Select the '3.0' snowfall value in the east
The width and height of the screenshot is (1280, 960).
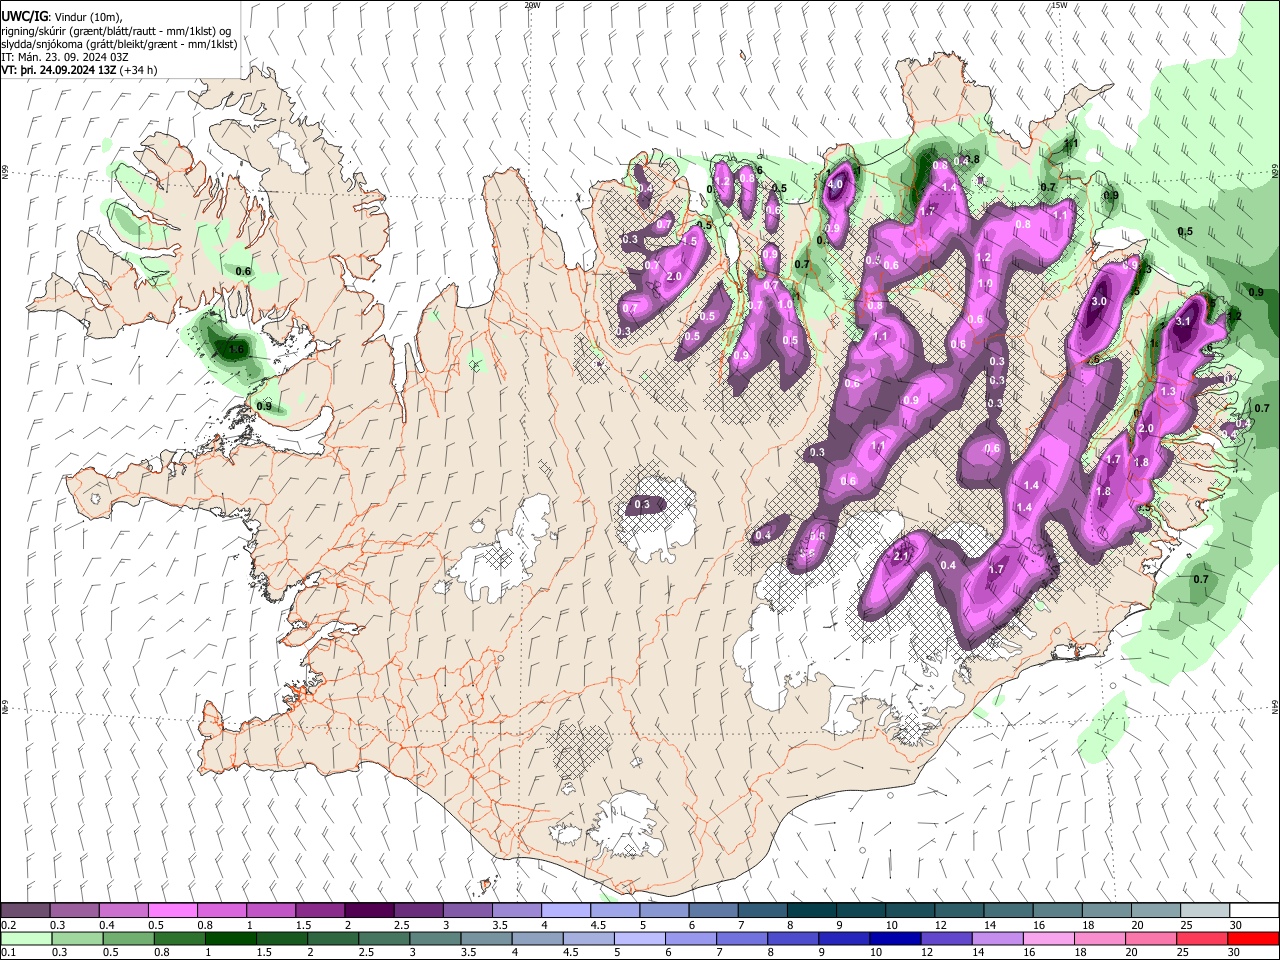(1099, 301)
